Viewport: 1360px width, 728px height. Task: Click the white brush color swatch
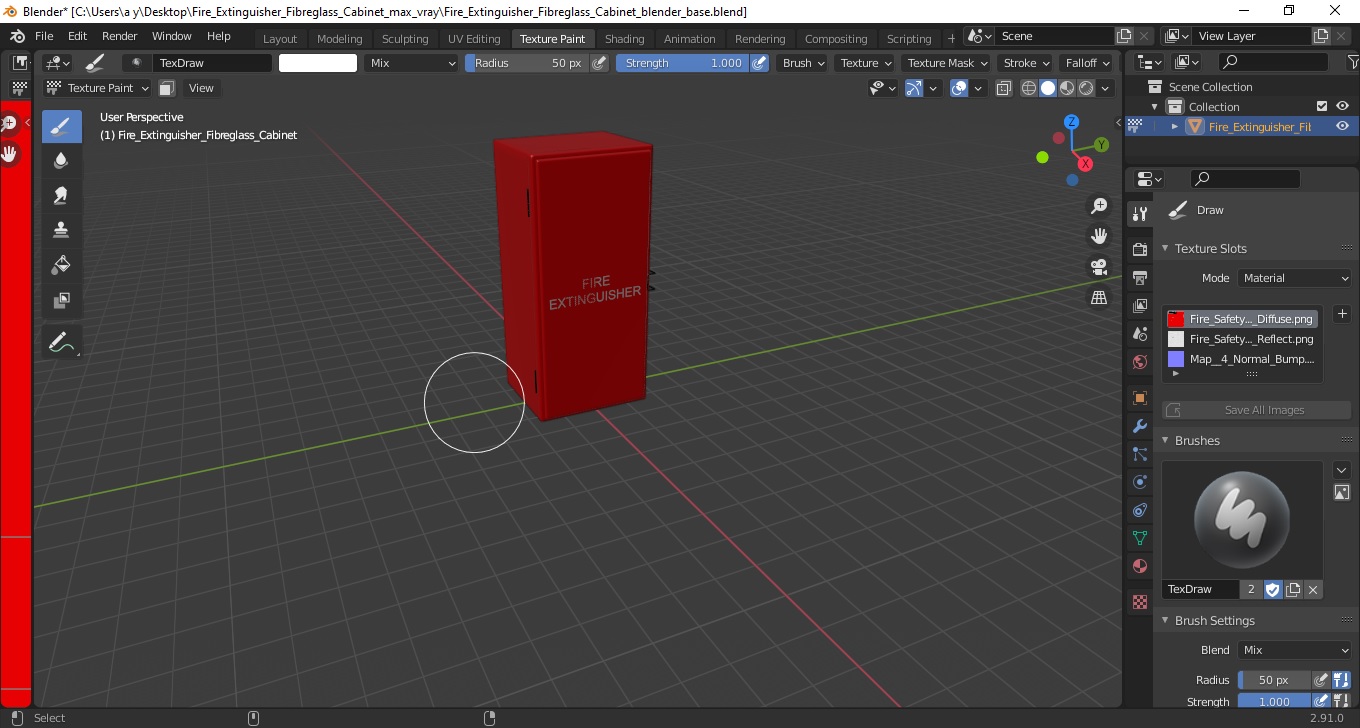click(318, 63)
